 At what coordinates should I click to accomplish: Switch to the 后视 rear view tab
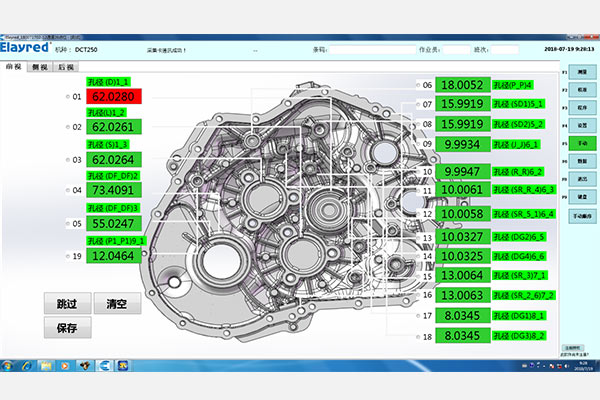[66, 67]
